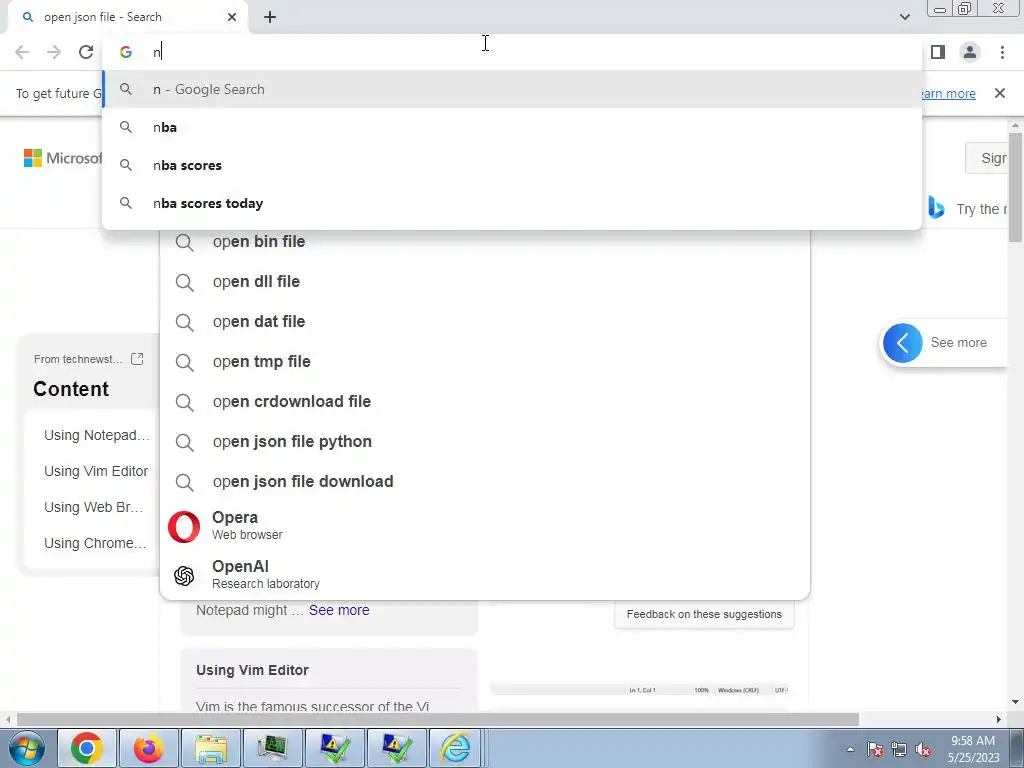The height and width of the screenshot is (768, 1024).
Task: Click the Google icon in the address bar
Action: pyautogui.click(x=125, y=52)
